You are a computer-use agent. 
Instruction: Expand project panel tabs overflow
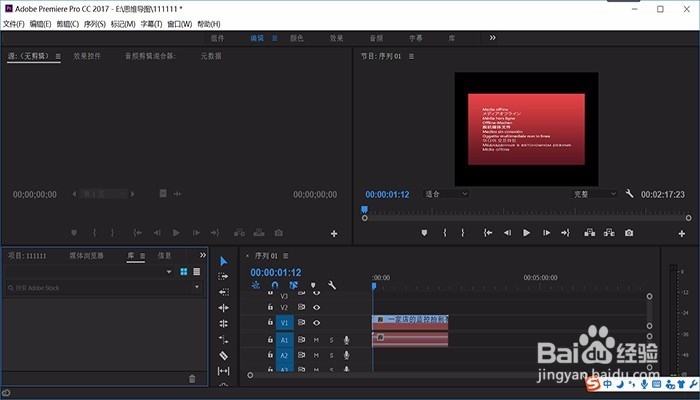point(203,255)
